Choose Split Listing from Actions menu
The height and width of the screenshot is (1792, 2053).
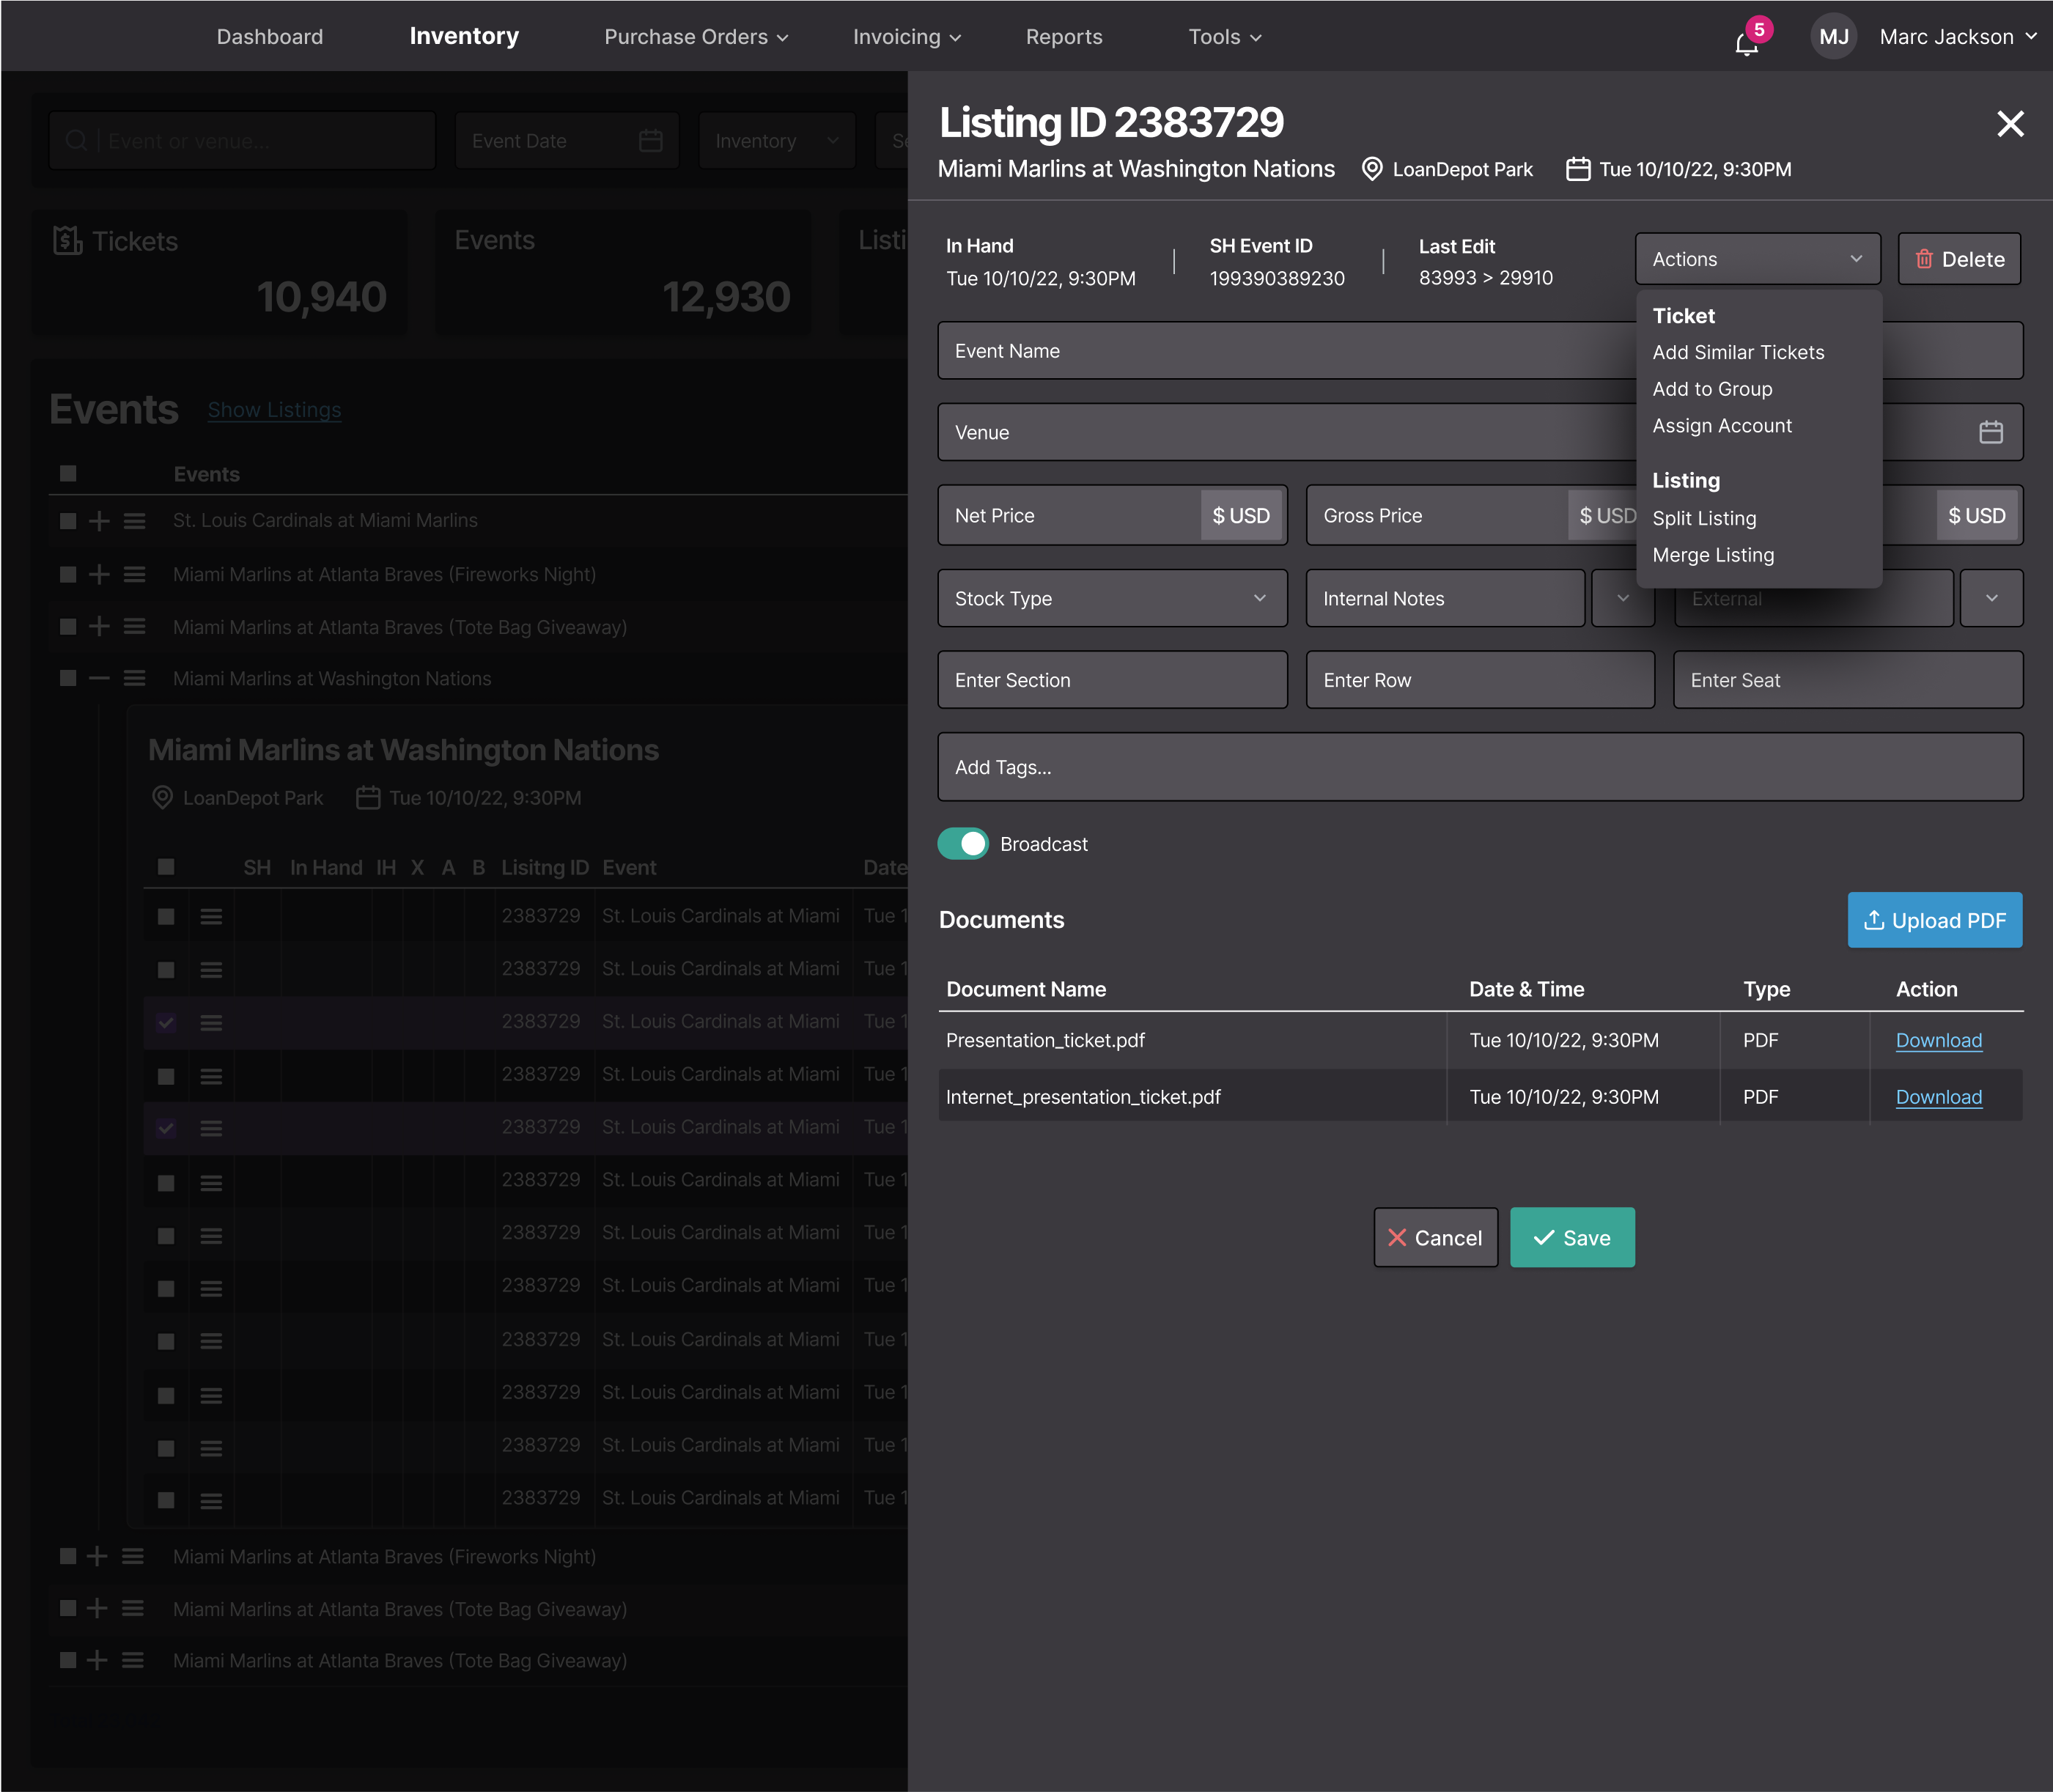point(1704,518)
